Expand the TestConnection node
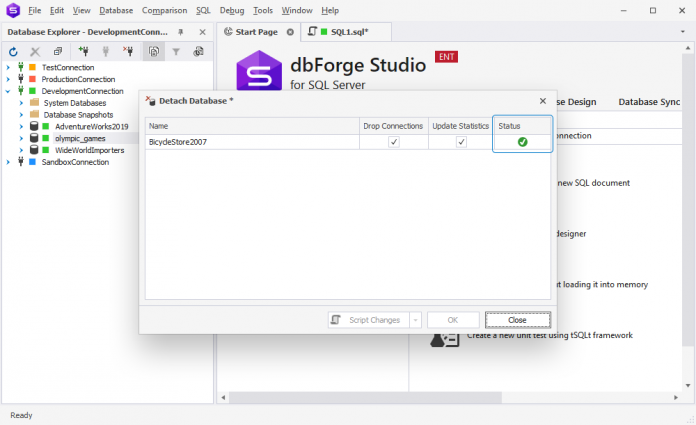The width and height of the screenshot is (696, 425). (x=8, y=68)
